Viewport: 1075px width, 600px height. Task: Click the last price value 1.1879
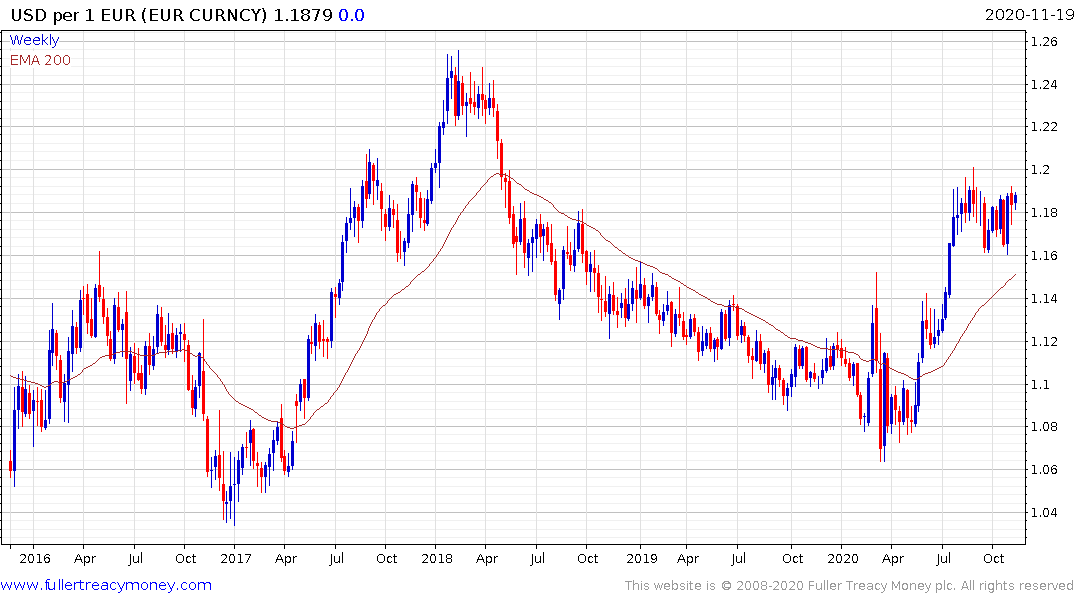tap(303, 15)
